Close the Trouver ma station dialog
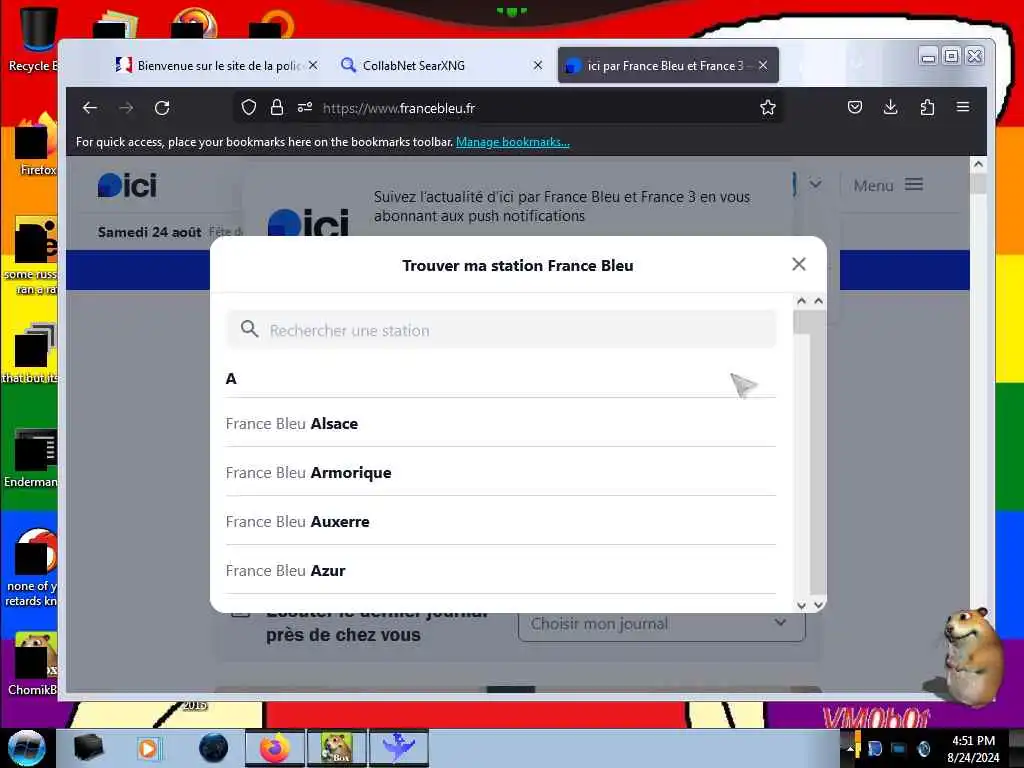This screenshot has height=768, width=1024. click(x=799, y=264)
